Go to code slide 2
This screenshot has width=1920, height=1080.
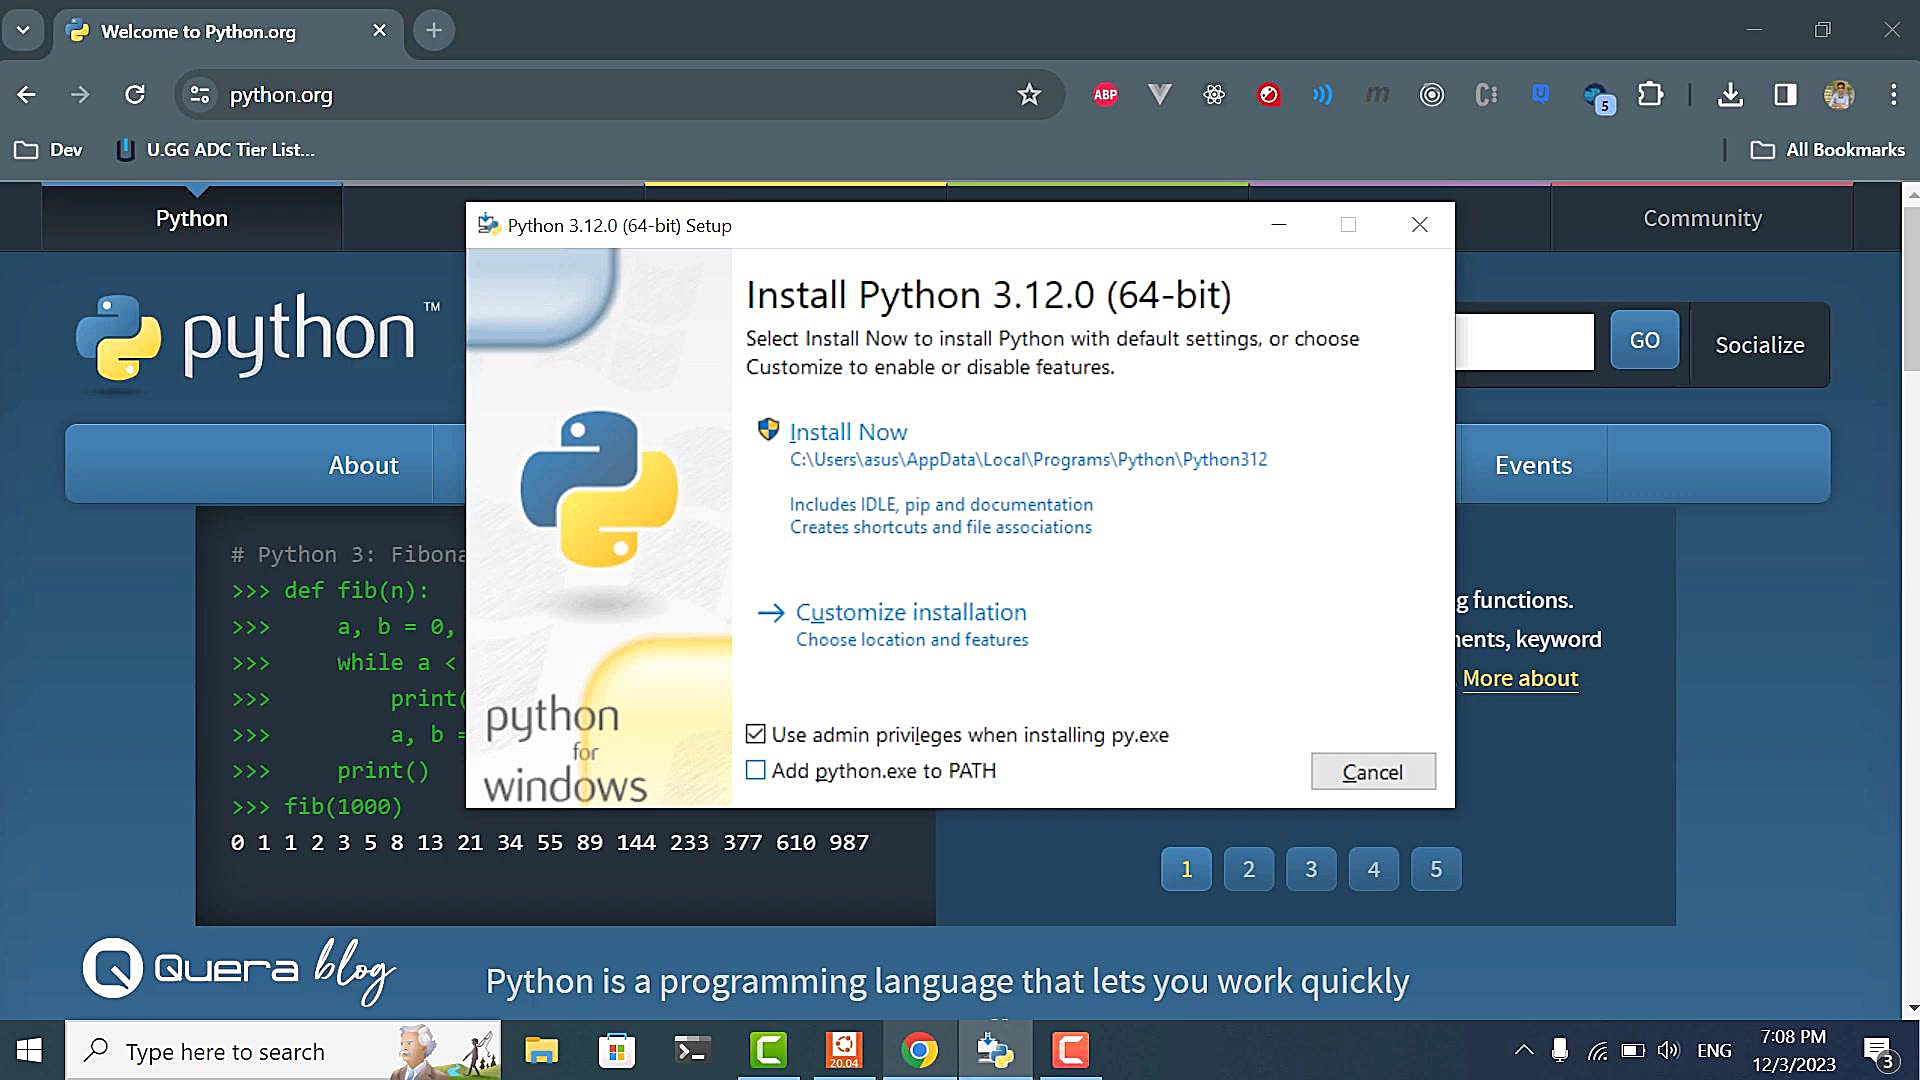point(1248,869)
